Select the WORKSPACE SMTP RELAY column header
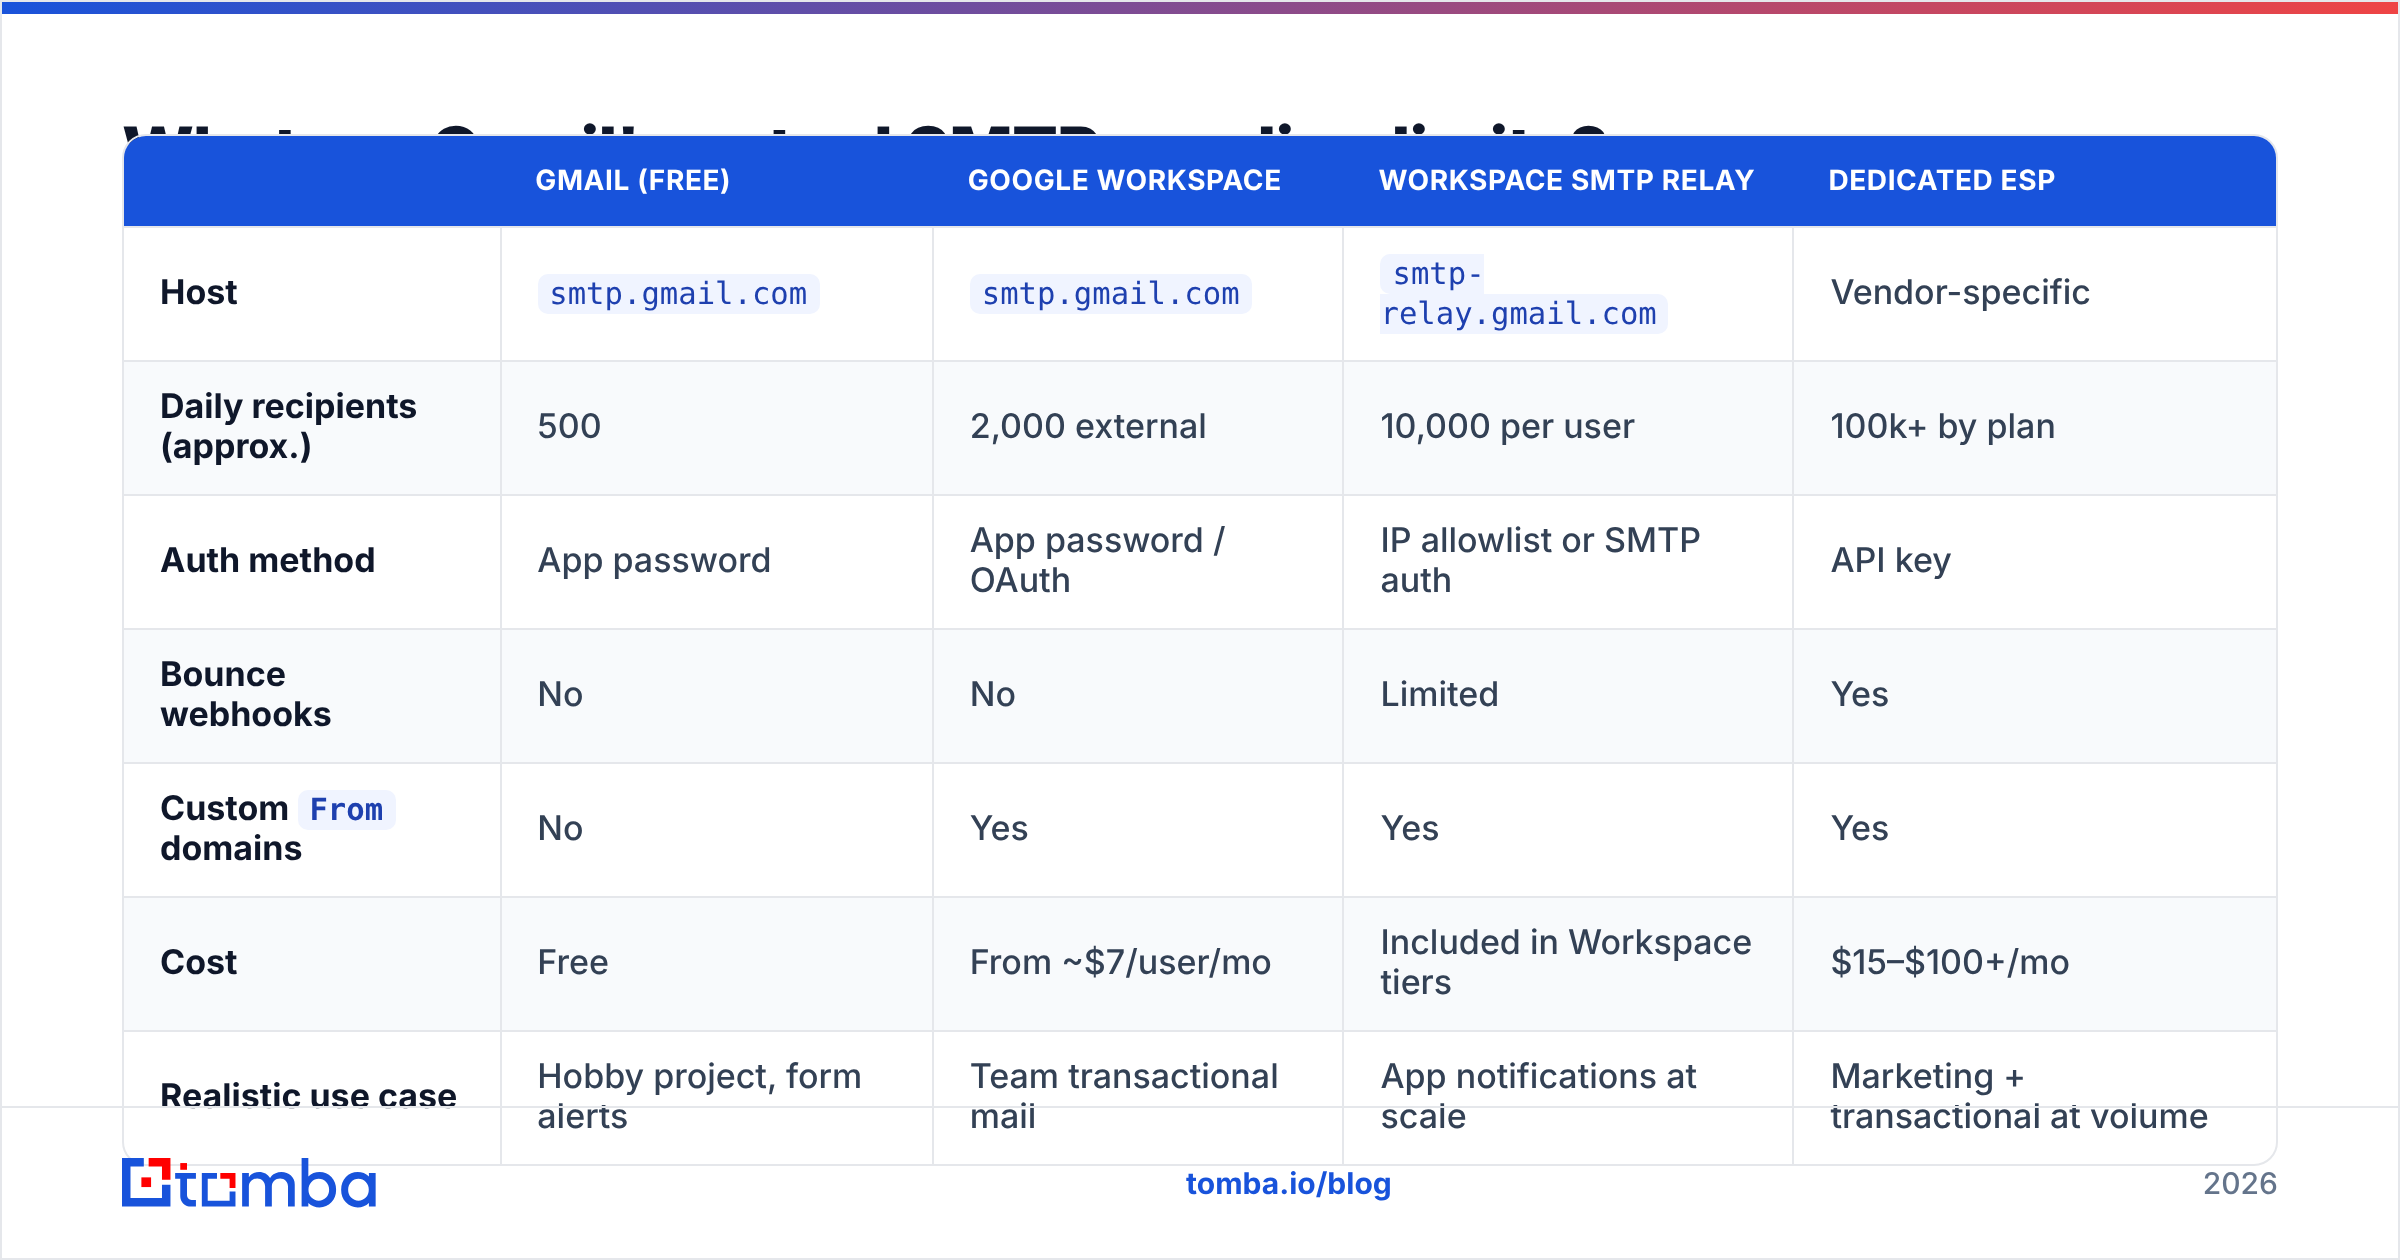The height and width of the screenshot is (1260, 2400). pos(1566,180)
